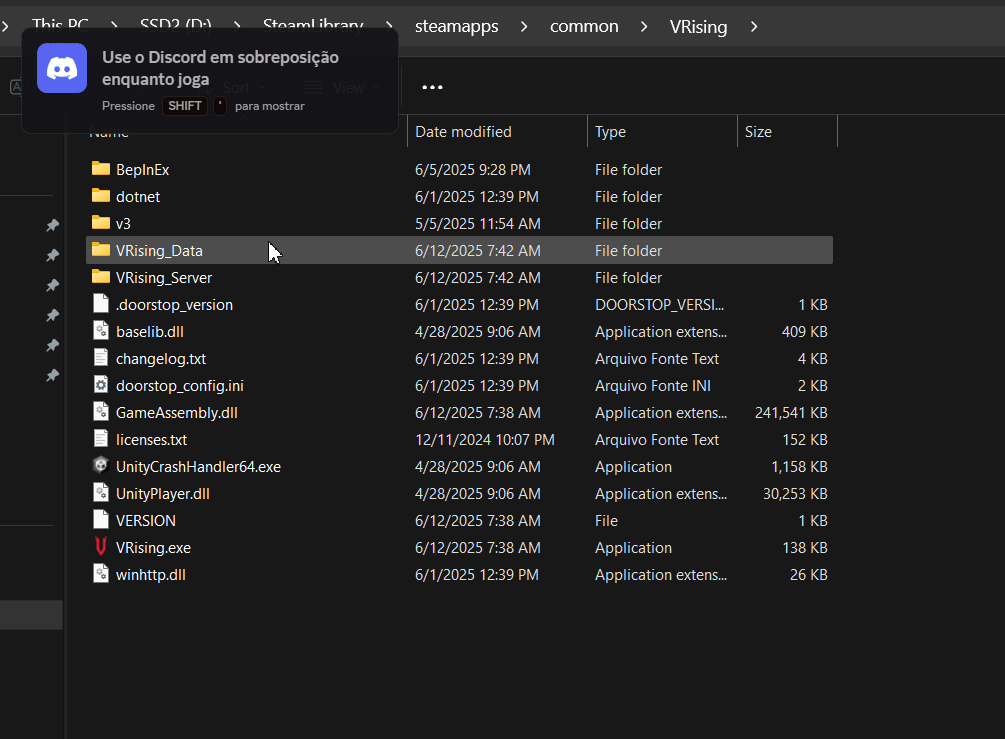Expand the chevron after steamapps in the path
The height and width of the screenshot is (739, 1005).
tap(524, 26)
